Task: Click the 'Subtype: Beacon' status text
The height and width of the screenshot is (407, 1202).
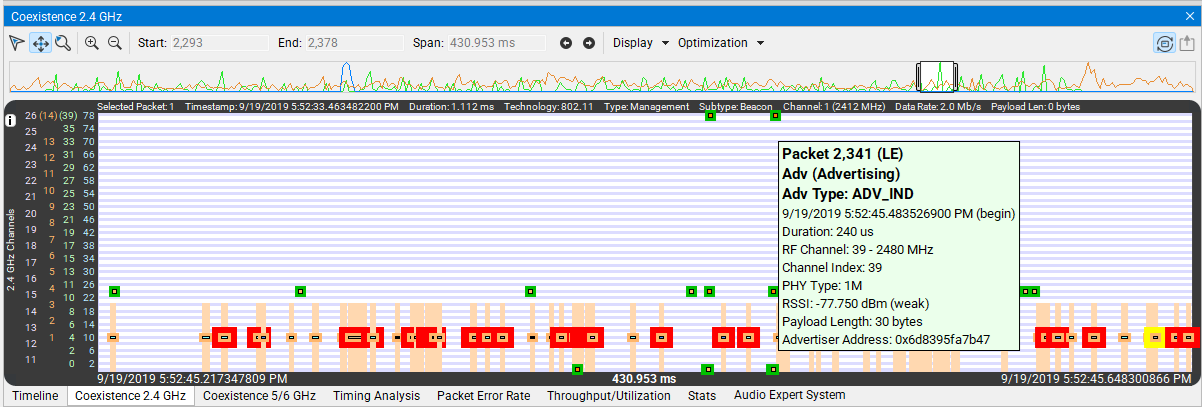Action: click(x=737, y=106)
